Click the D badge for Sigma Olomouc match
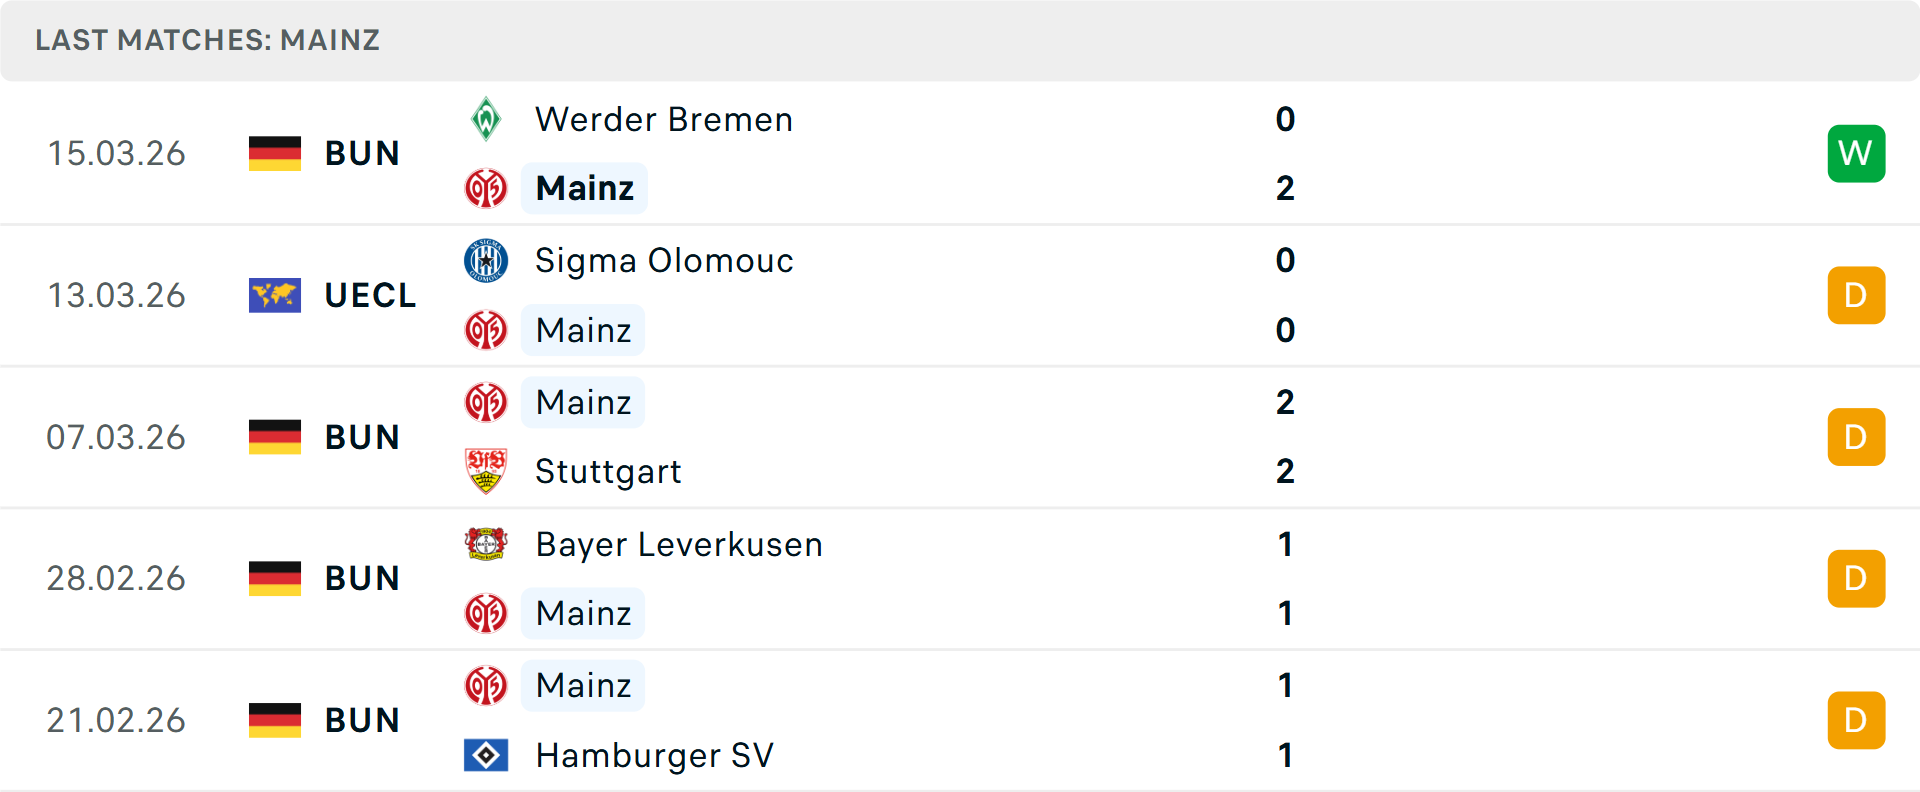Screen dimensions: 1920x792 coord(1856,295)
